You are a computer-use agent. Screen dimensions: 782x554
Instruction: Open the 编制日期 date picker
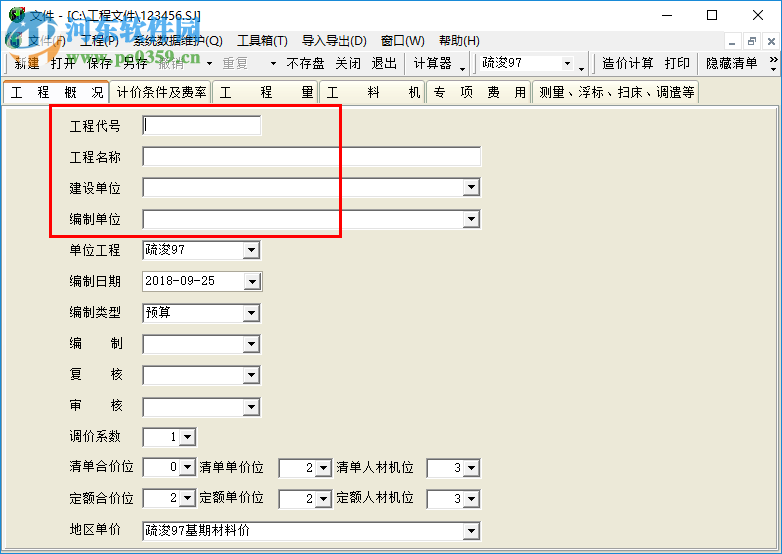252,282
